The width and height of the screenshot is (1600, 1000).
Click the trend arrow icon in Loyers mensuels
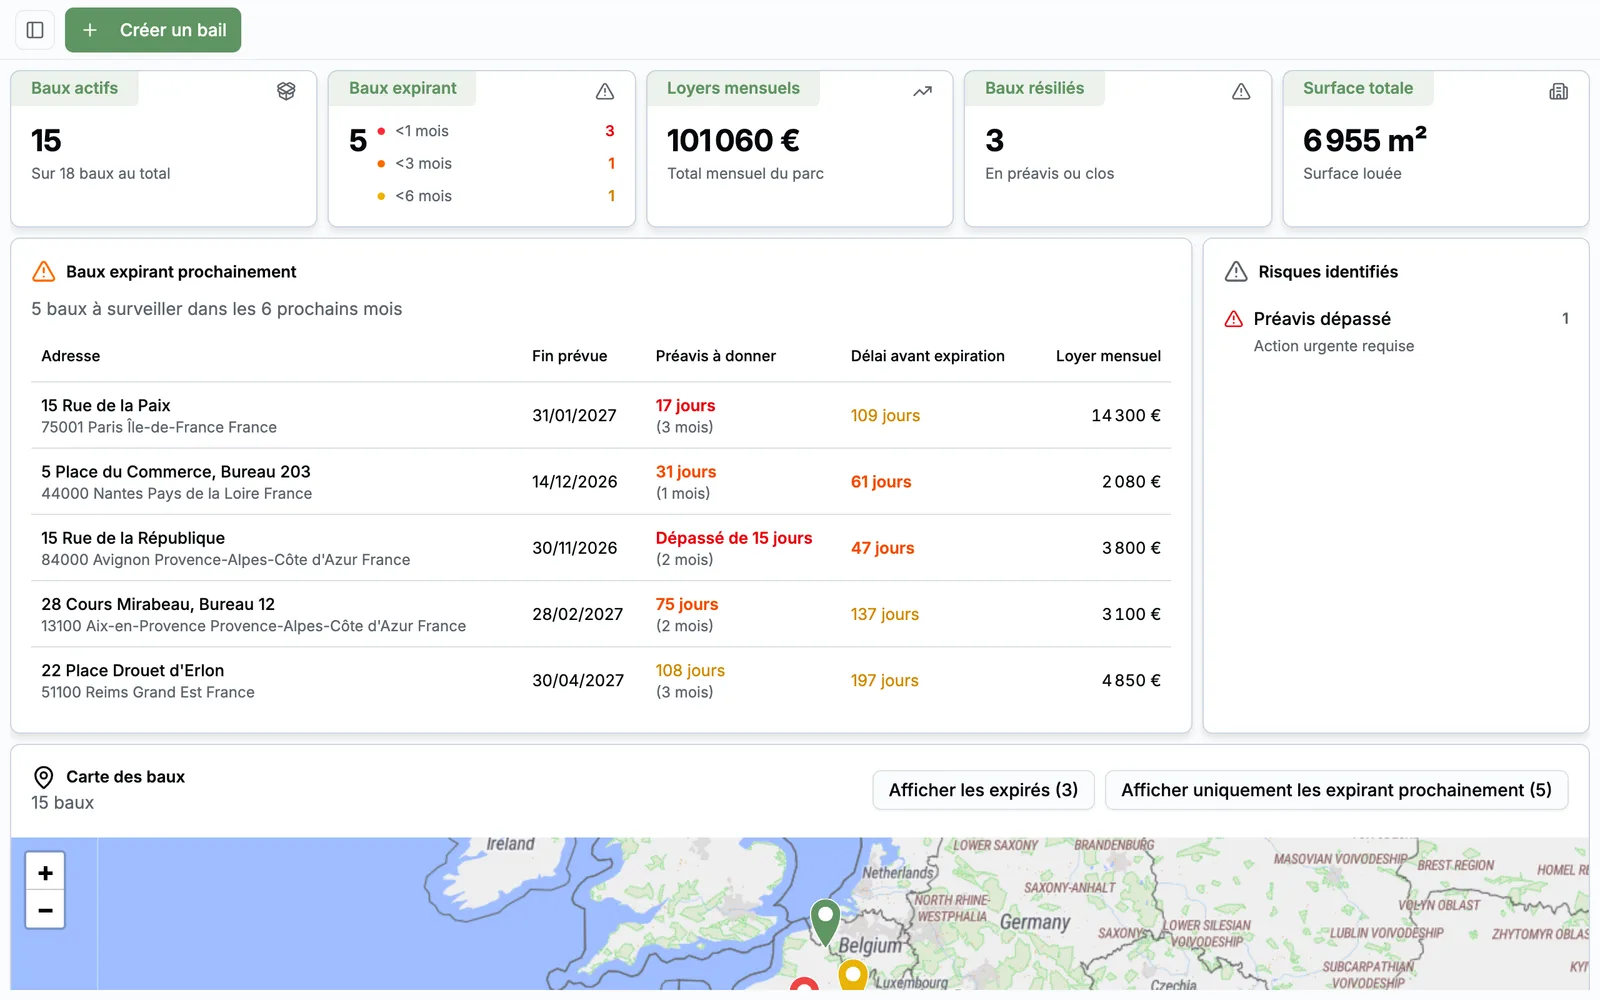pyautogui.click(x=923, y=91)
